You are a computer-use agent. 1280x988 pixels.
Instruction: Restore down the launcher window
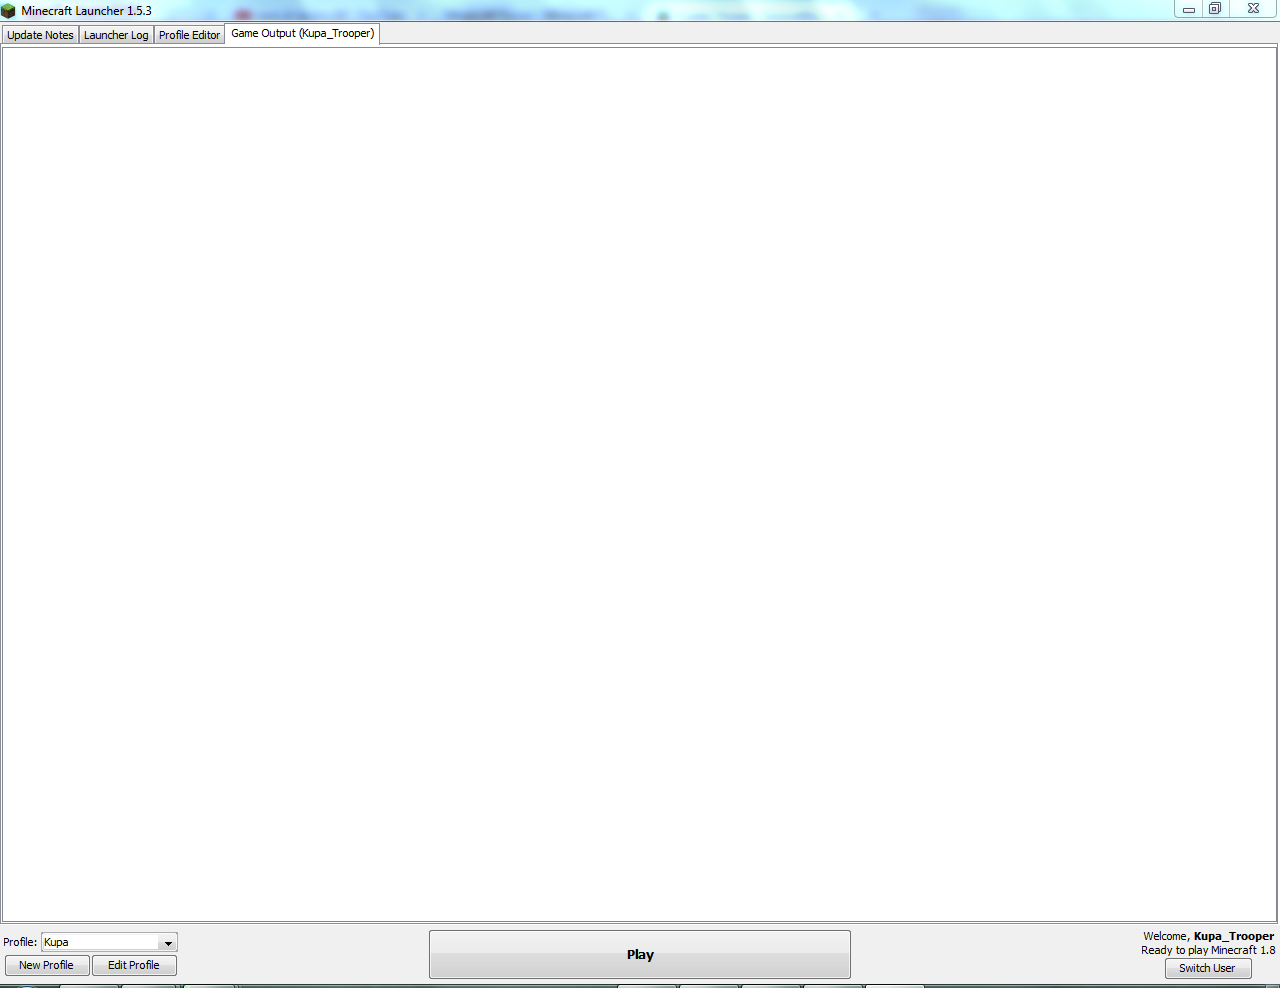(1215, 9)
